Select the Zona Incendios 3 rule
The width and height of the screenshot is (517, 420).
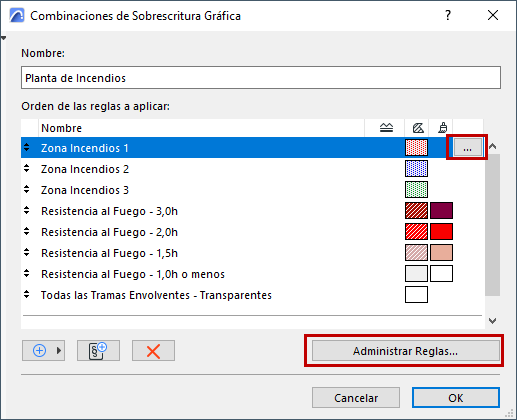[x=252, y=190]
